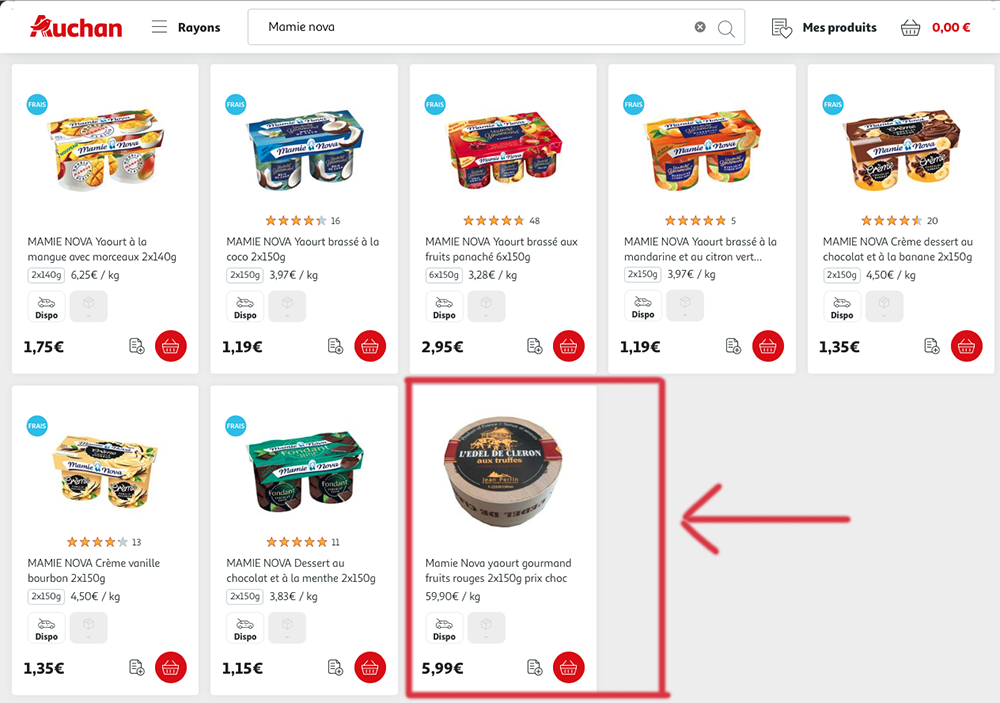Save mandarine citron vert yaourt to list
The width and height of the screenshot is (1000, 703).
(733, 346)
